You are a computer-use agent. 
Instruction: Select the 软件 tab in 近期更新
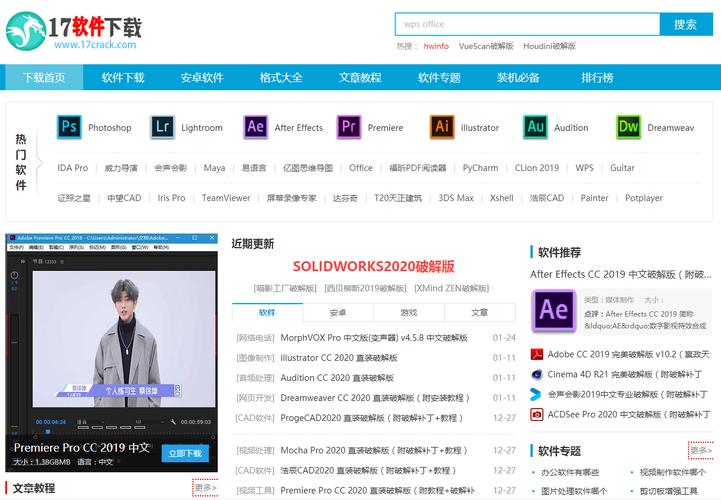(x=267, y=312)
